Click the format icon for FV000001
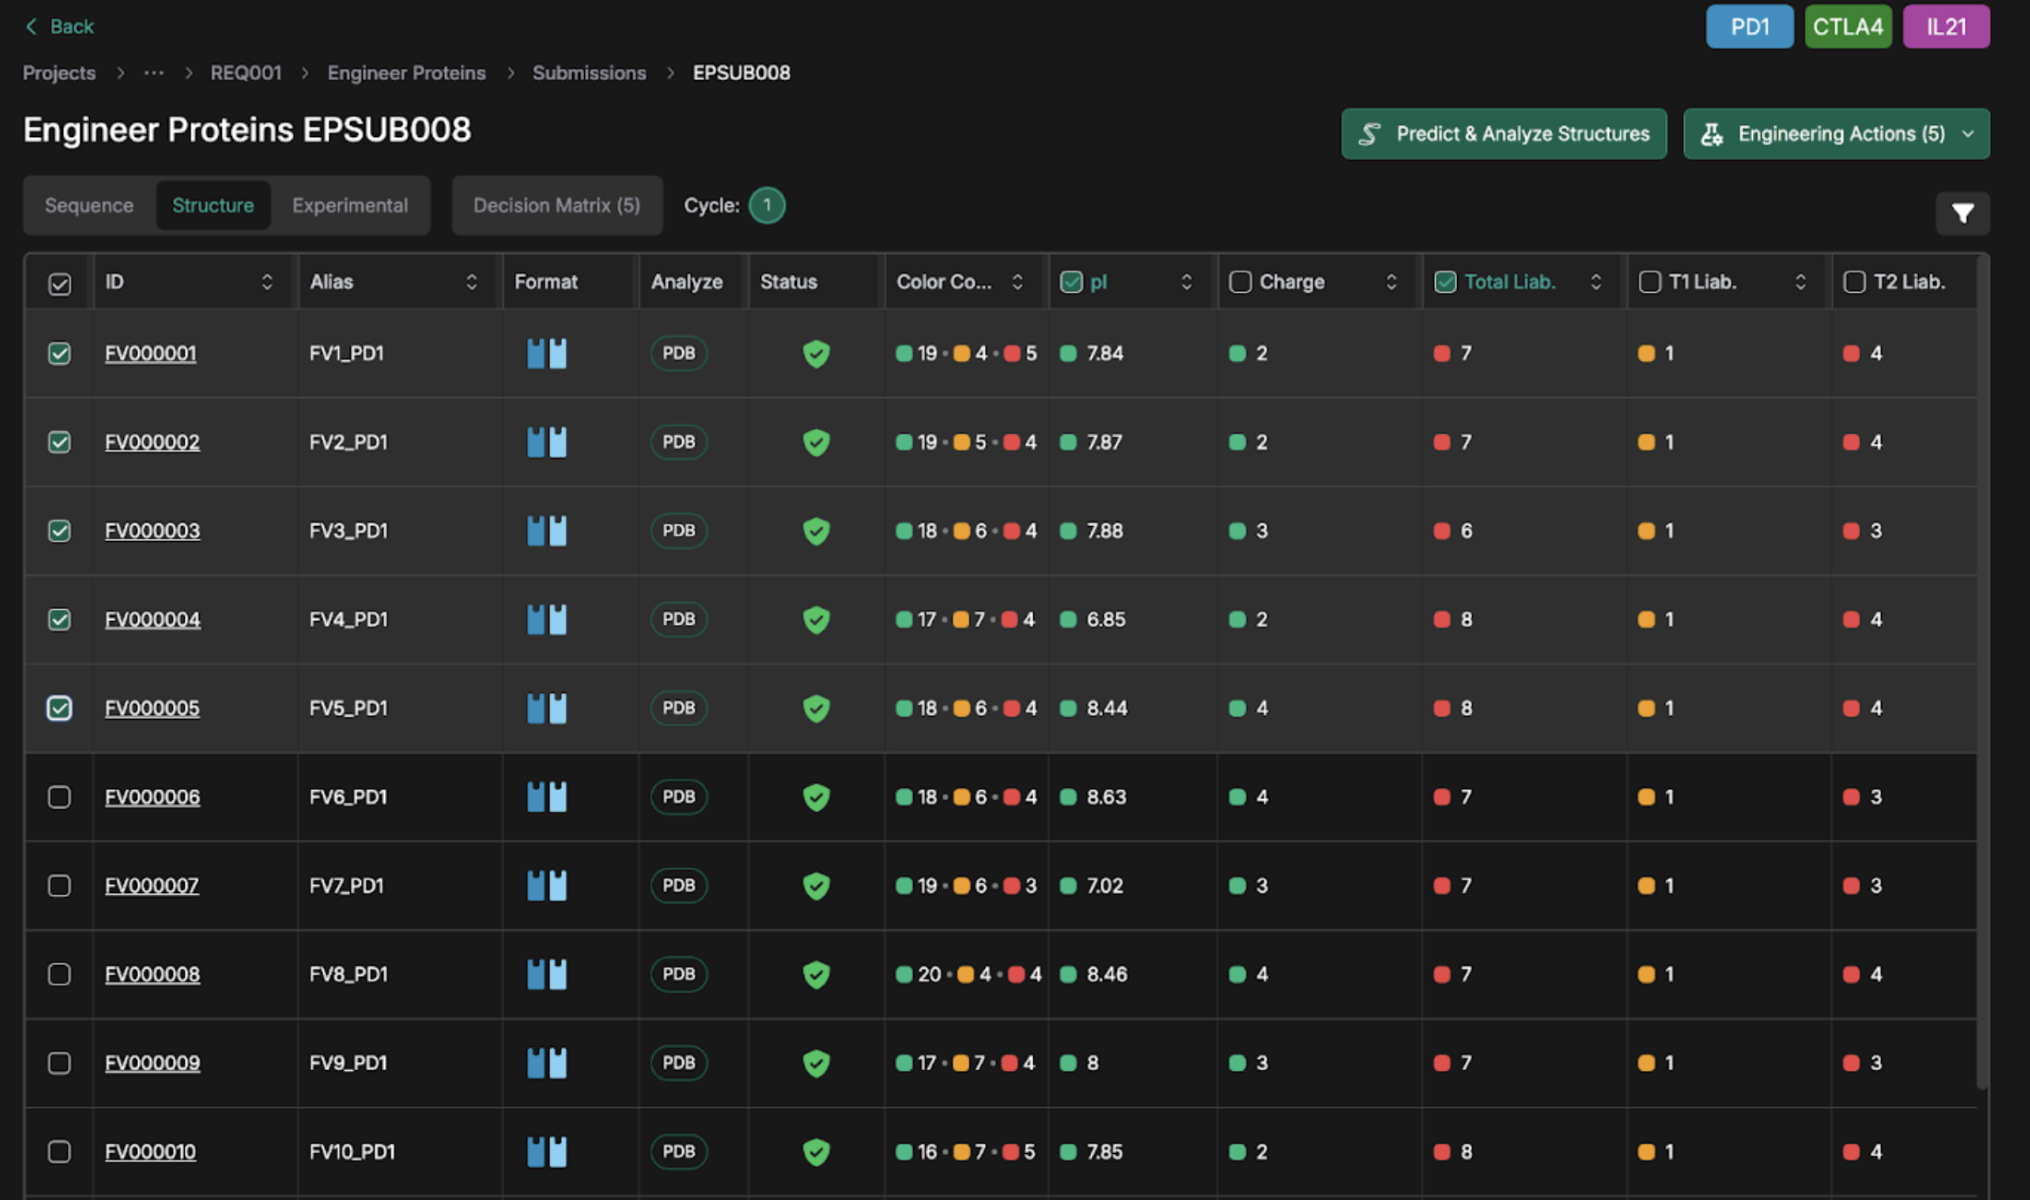The width and height of the screenshot is (2030, 1200). [x=547, y=353]
